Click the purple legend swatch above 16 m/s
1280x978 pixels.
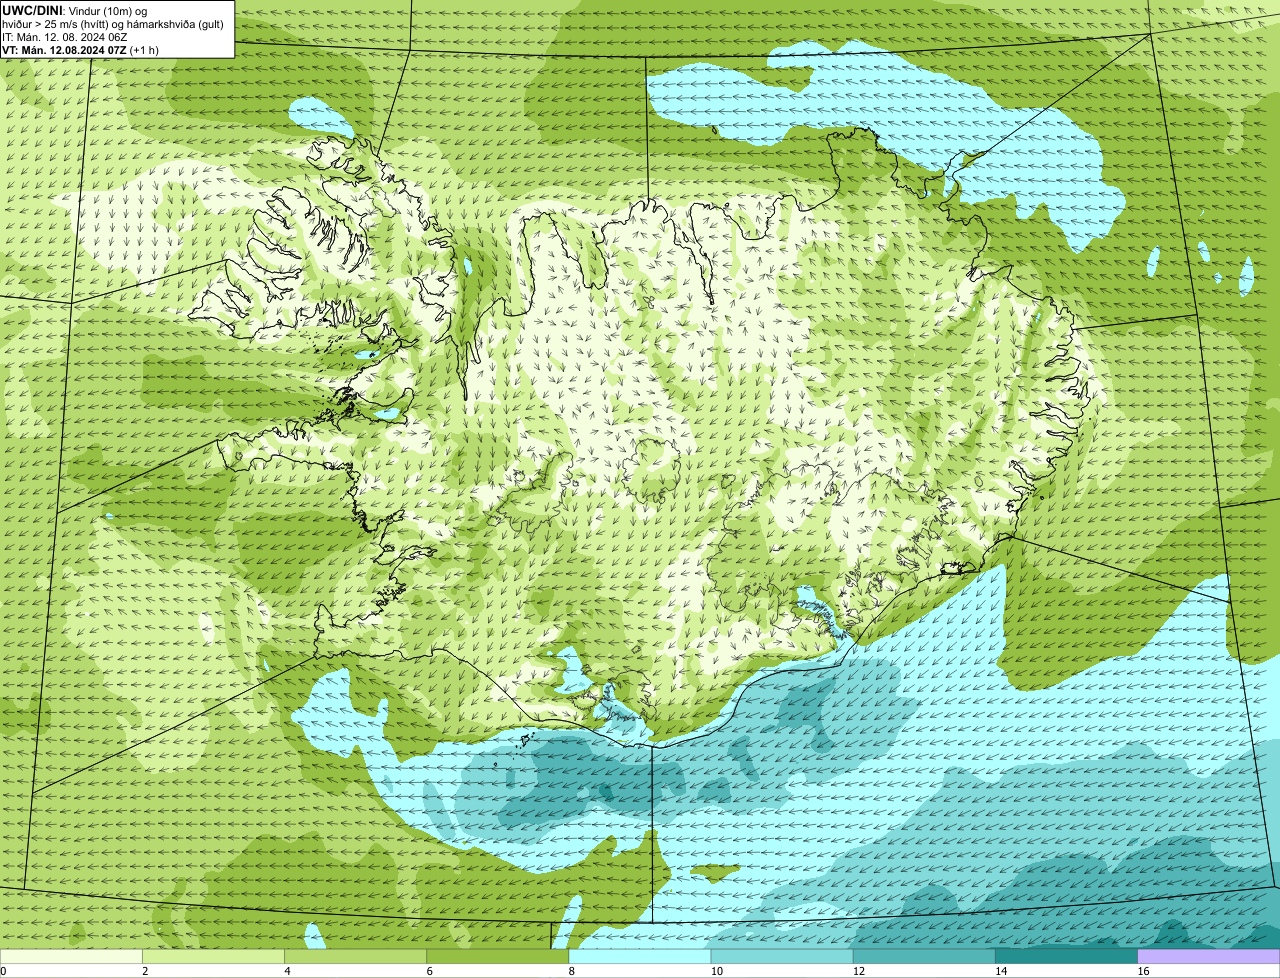1209,956
